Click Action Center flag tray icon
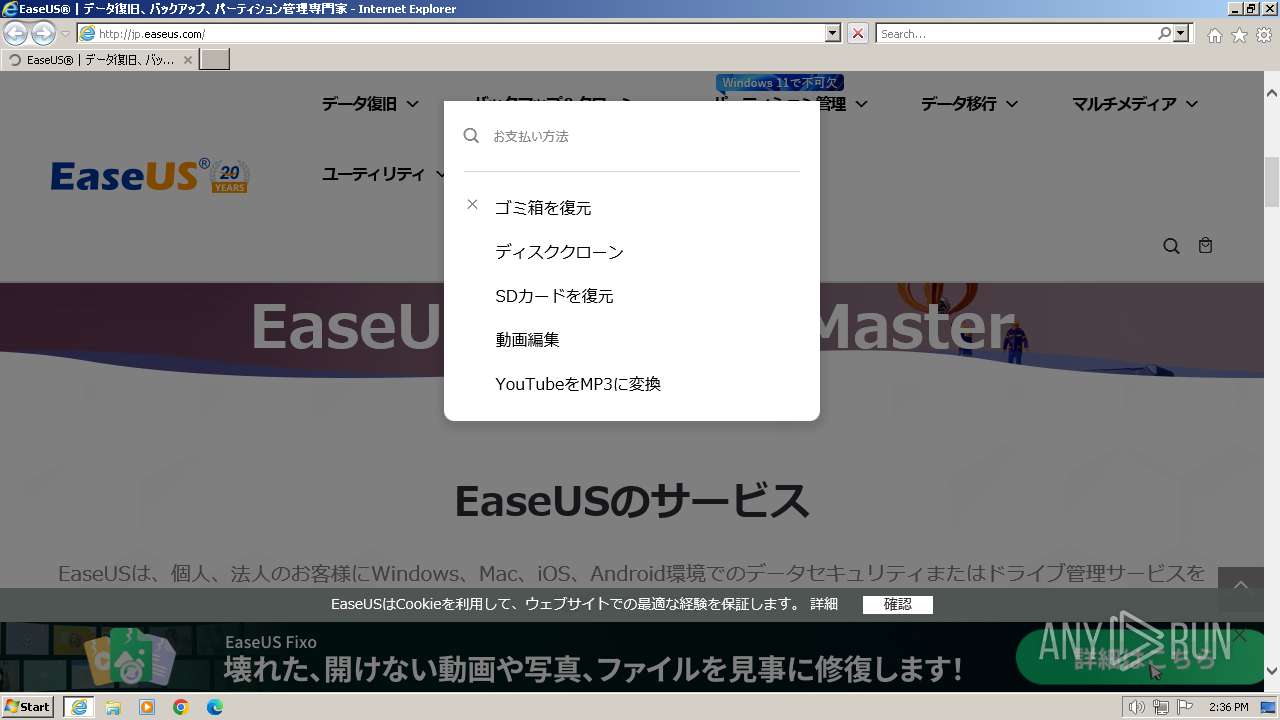1280x720 pixels. point(1183,707)
